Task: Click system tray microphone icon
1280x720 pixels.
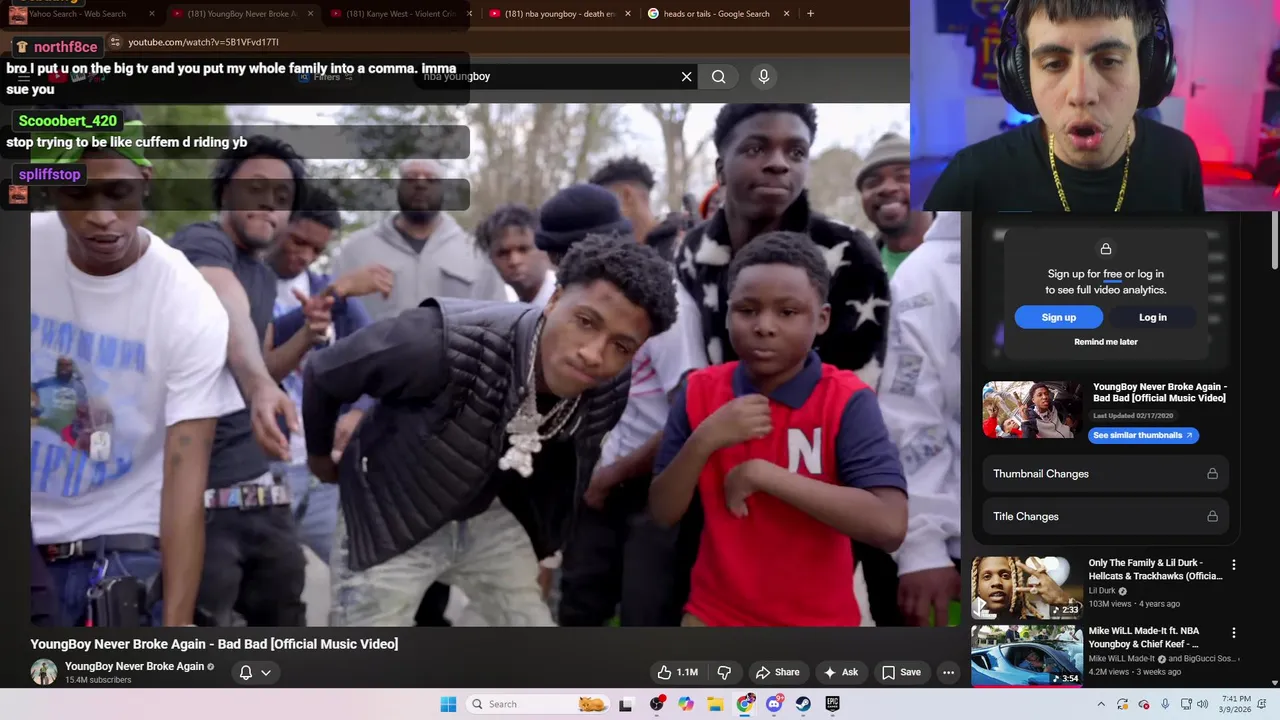Action: [1165, 704]
